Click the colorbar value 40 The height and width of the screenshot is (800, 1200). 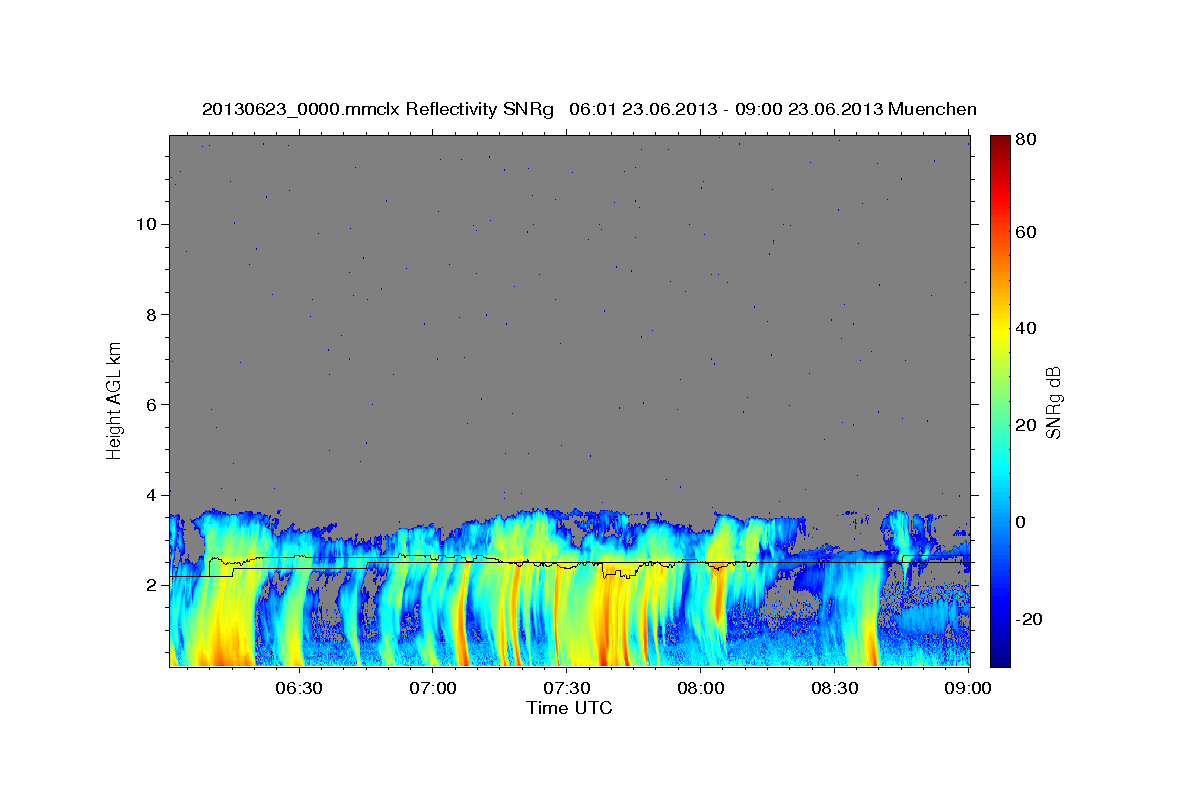(x=1027, y=329)
